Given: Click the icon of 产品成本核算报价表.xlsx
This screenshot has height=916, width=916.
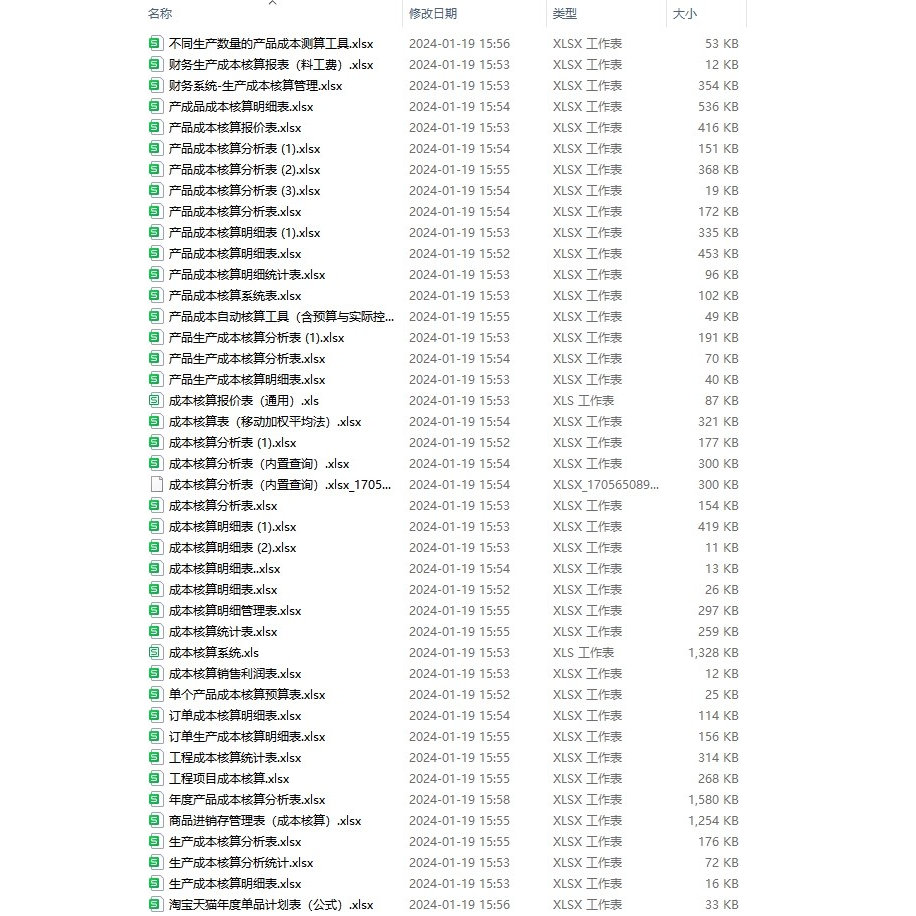Looking at the screenshot, I should pos(155,127).
